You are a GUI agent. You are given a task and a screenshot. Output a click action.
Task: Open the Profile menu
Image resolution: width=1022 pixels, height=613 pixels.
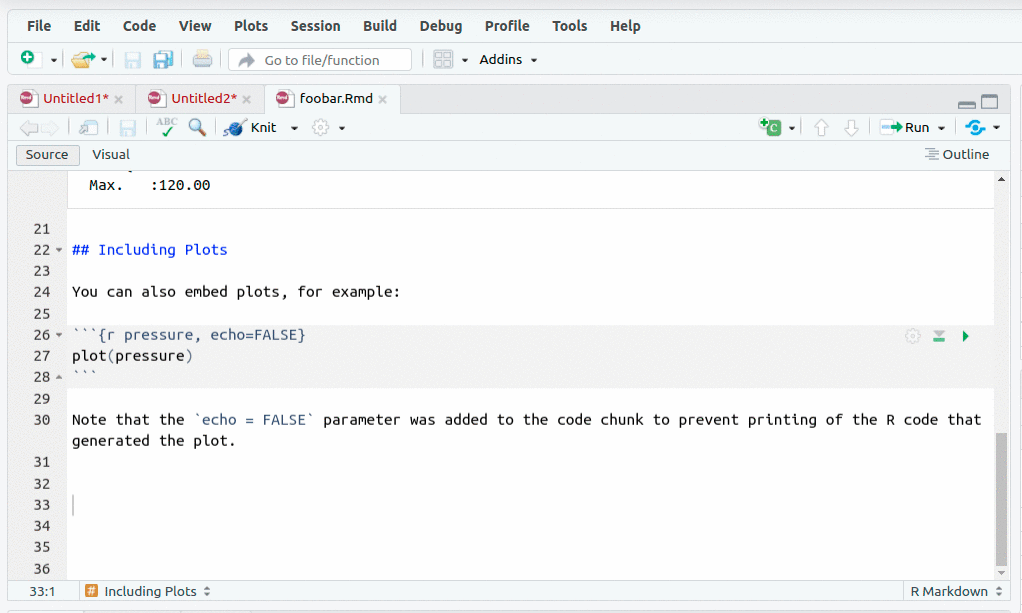click(507, 26)
